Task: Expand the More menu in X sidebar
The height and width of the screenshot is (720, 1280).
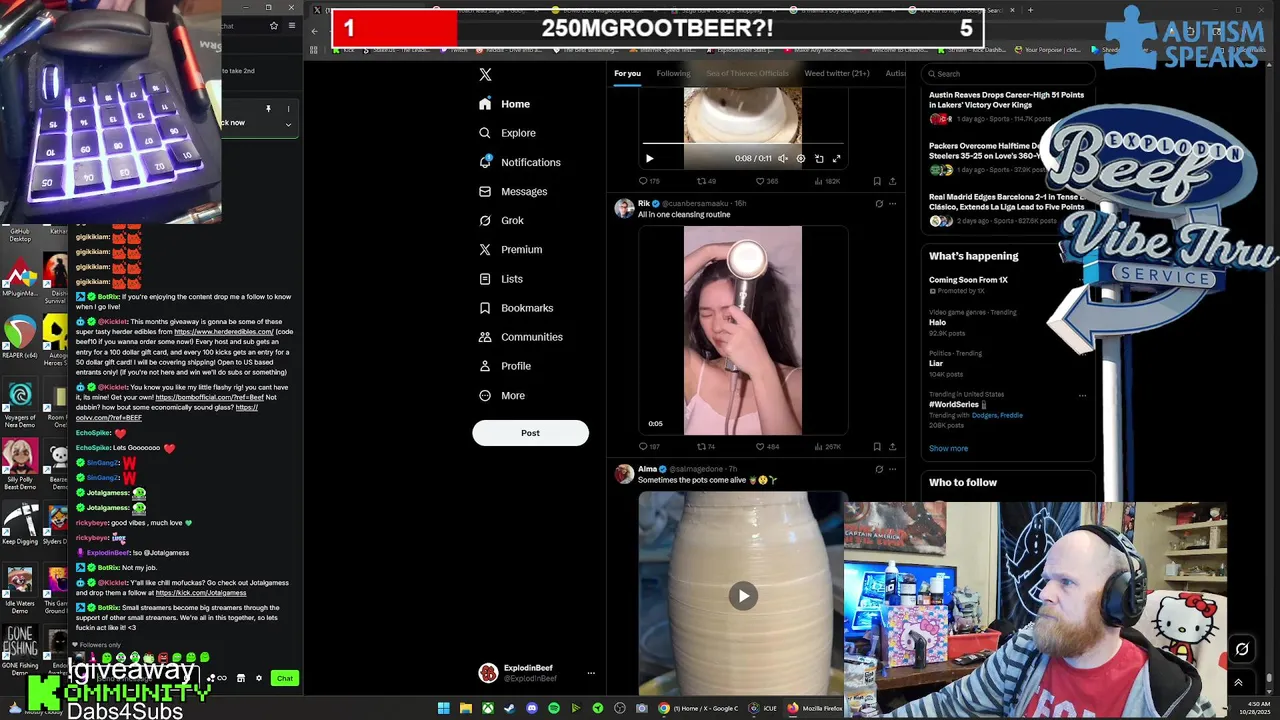Action: click(x=501, y=395)
